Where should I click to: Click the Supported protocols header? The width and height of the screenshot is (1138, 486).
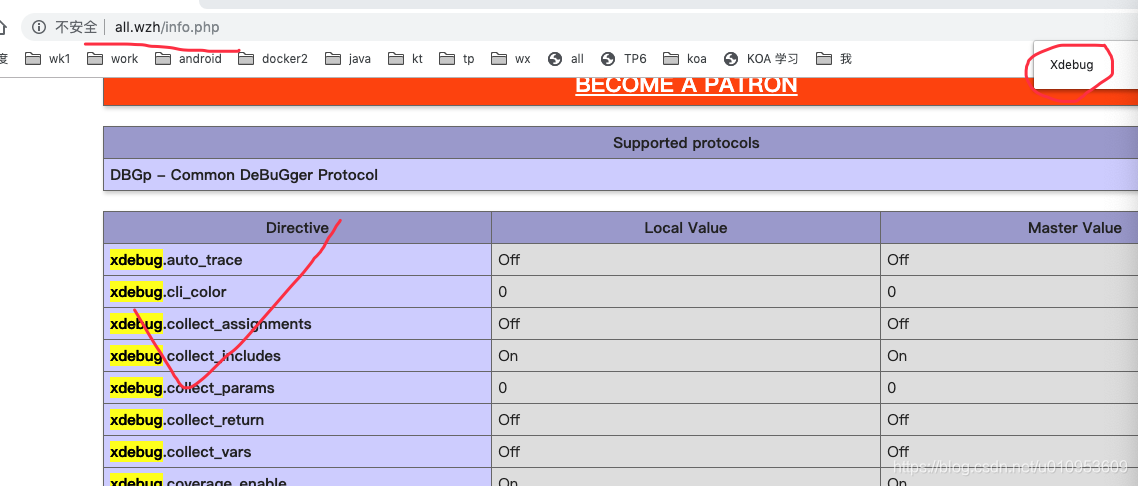pyautogui.click(x=686, y=143)
